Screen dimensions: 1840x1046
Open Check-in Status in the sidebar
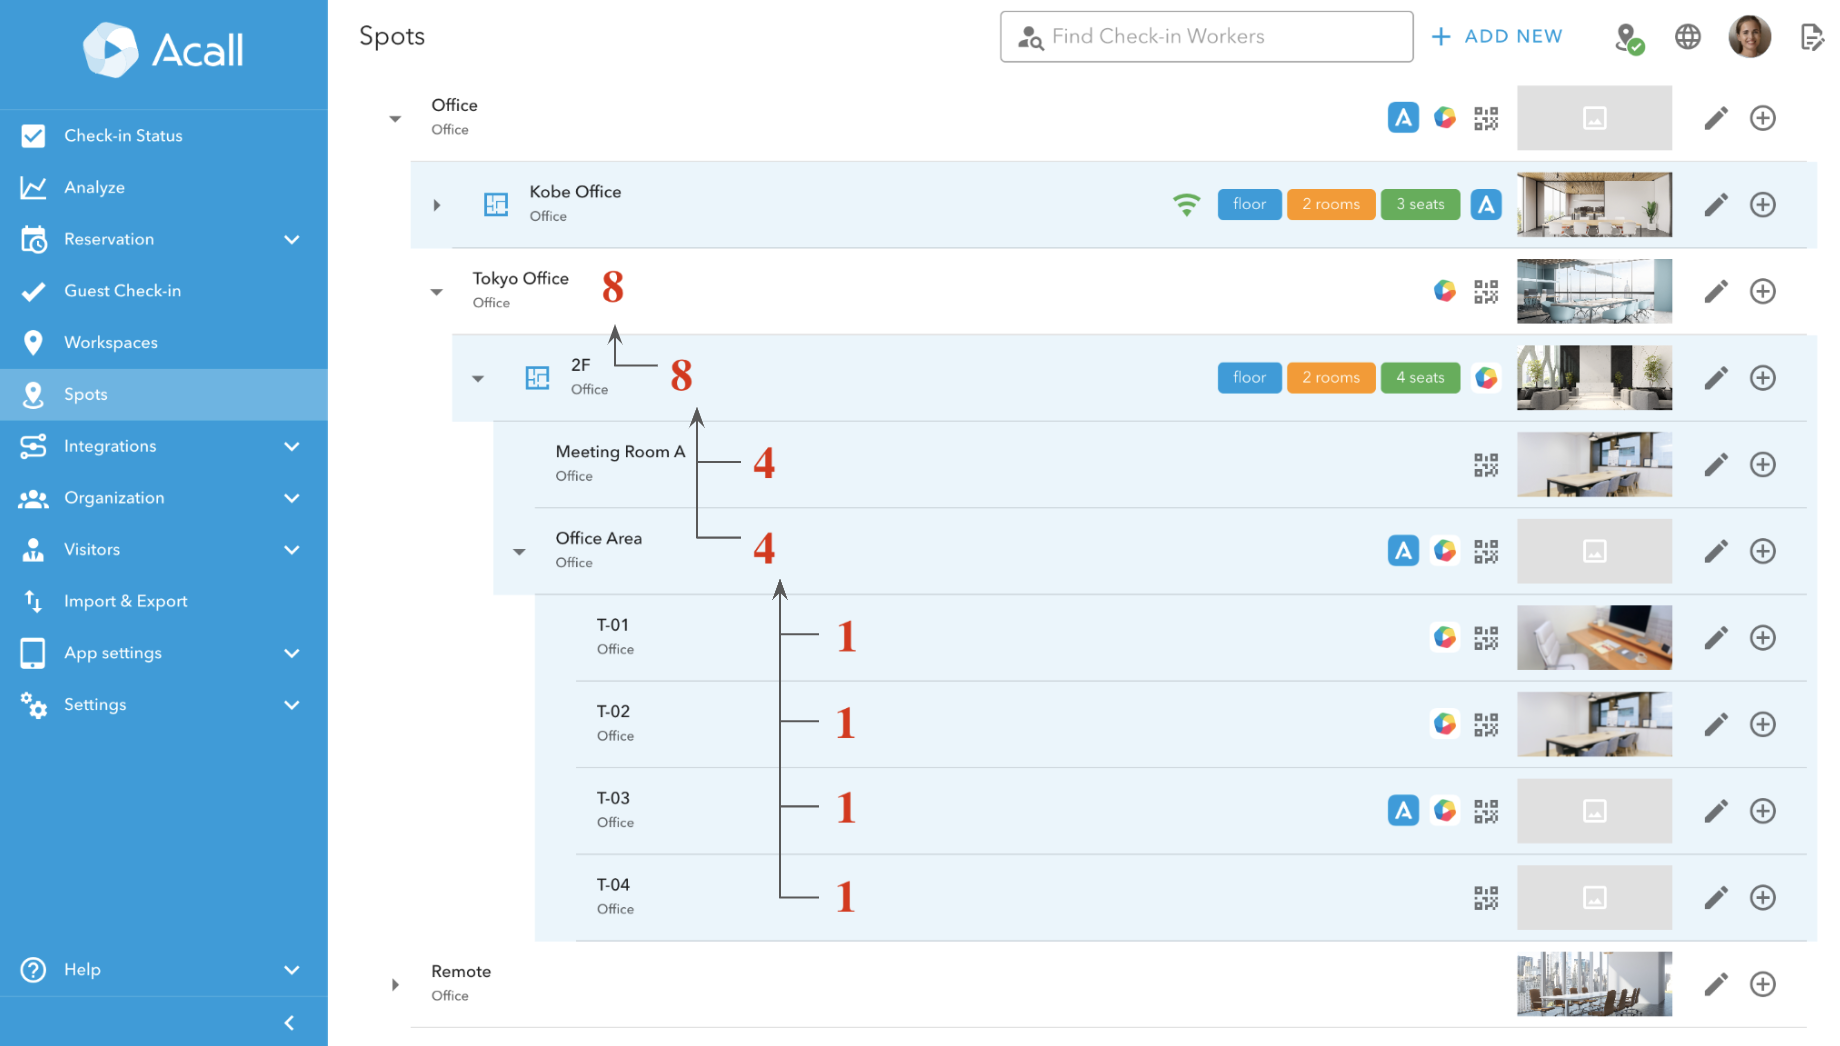point(123,136)
